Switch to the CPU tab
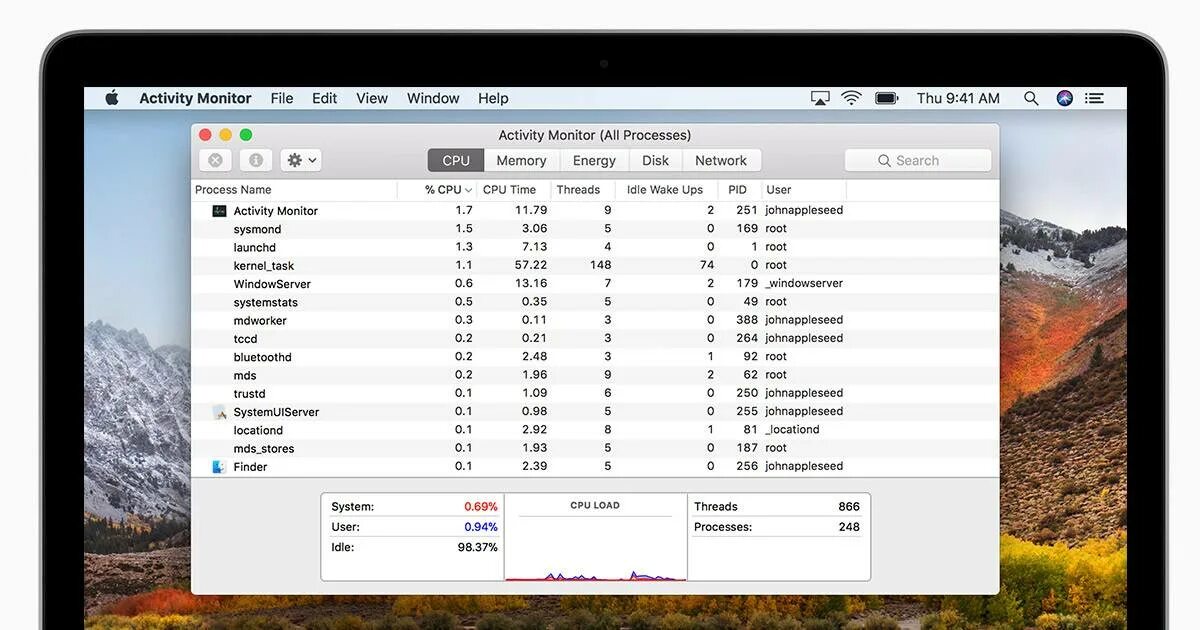 (x=456, y=160)
